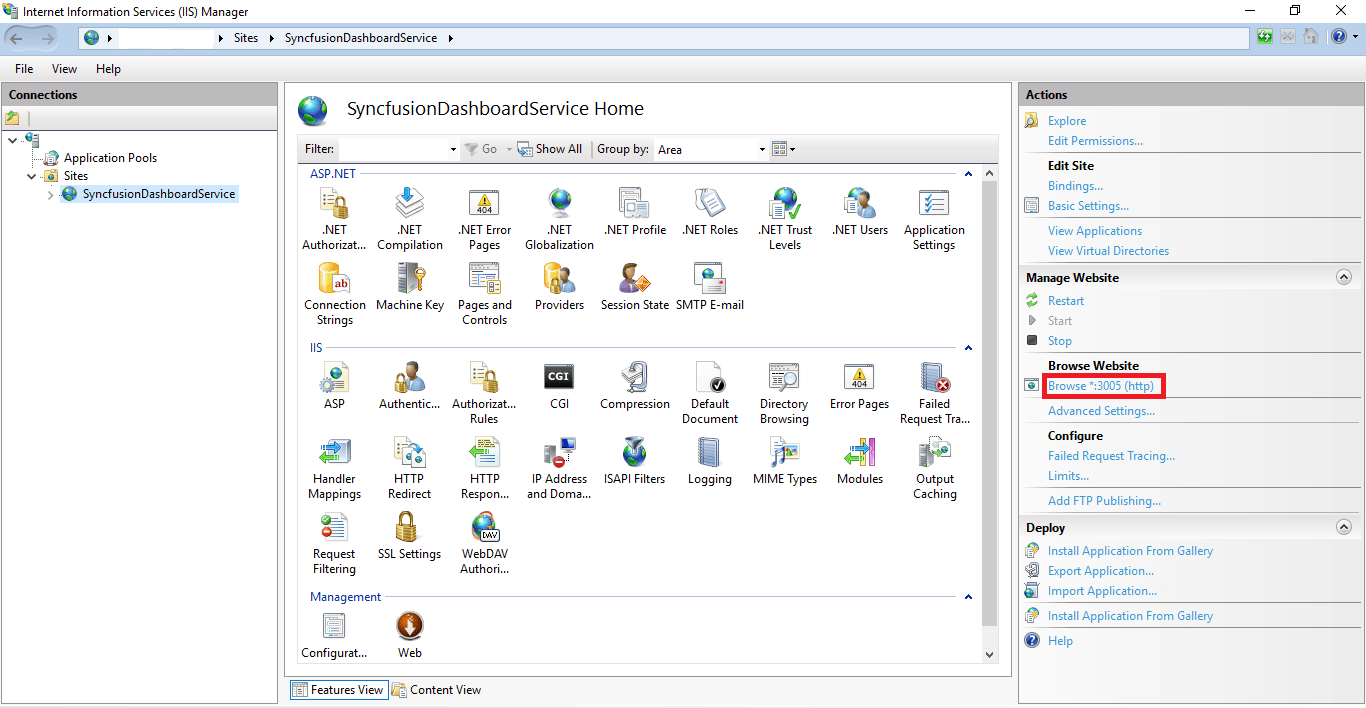Open SSL Settings
The height and width of the screenshot is (708, 1366).
click(x=409, y=535)
